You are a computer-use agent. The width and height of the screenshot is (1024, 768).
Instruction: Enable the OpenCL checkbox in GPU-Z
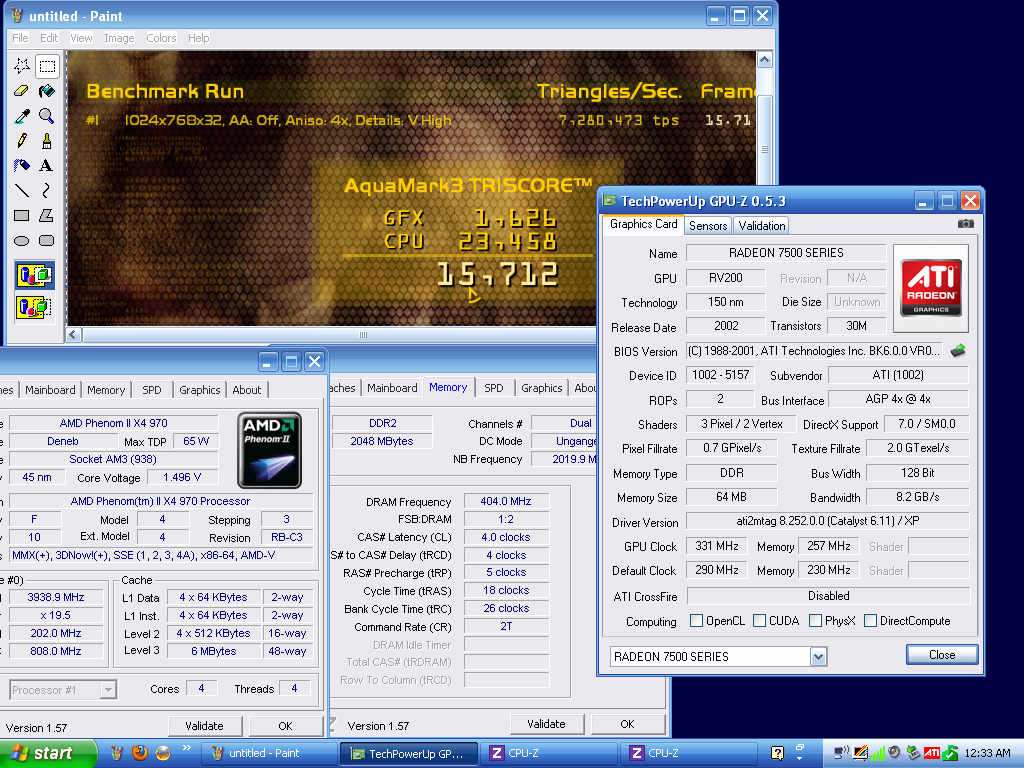(696, 620)
